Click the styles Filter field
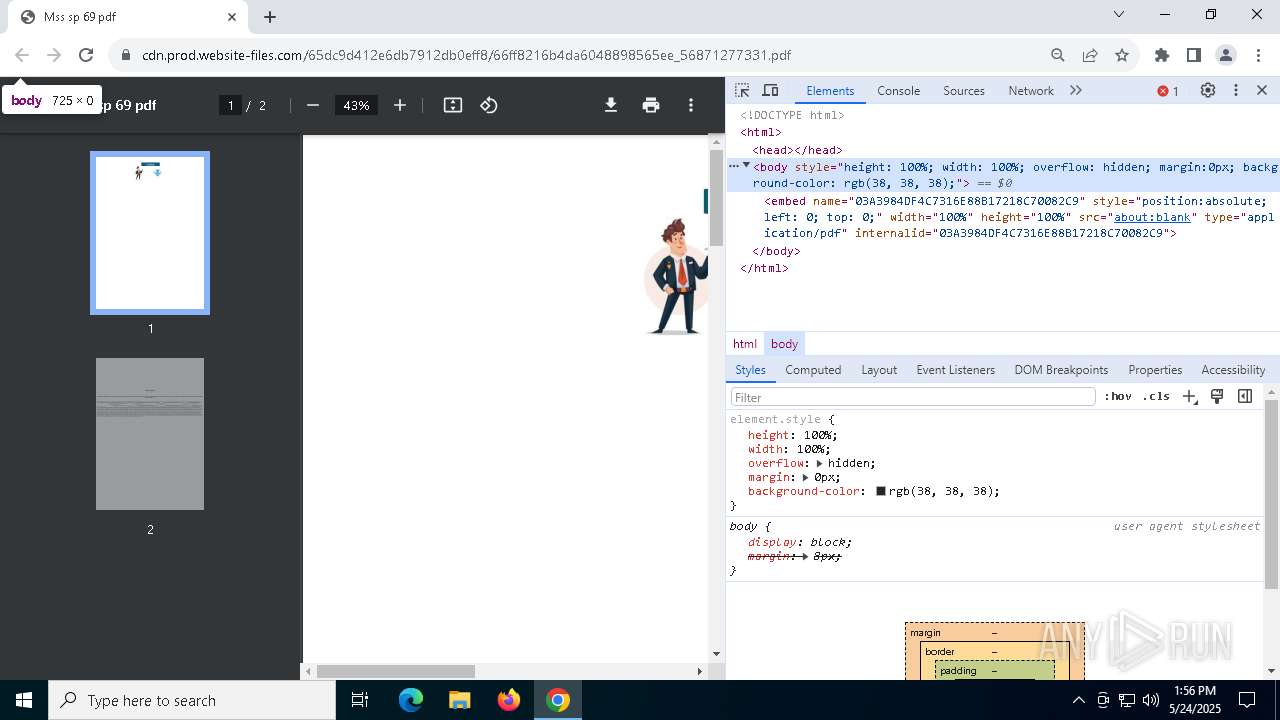Image resolution: width=1280 pixels, height=720 pixels. point(913,397)
